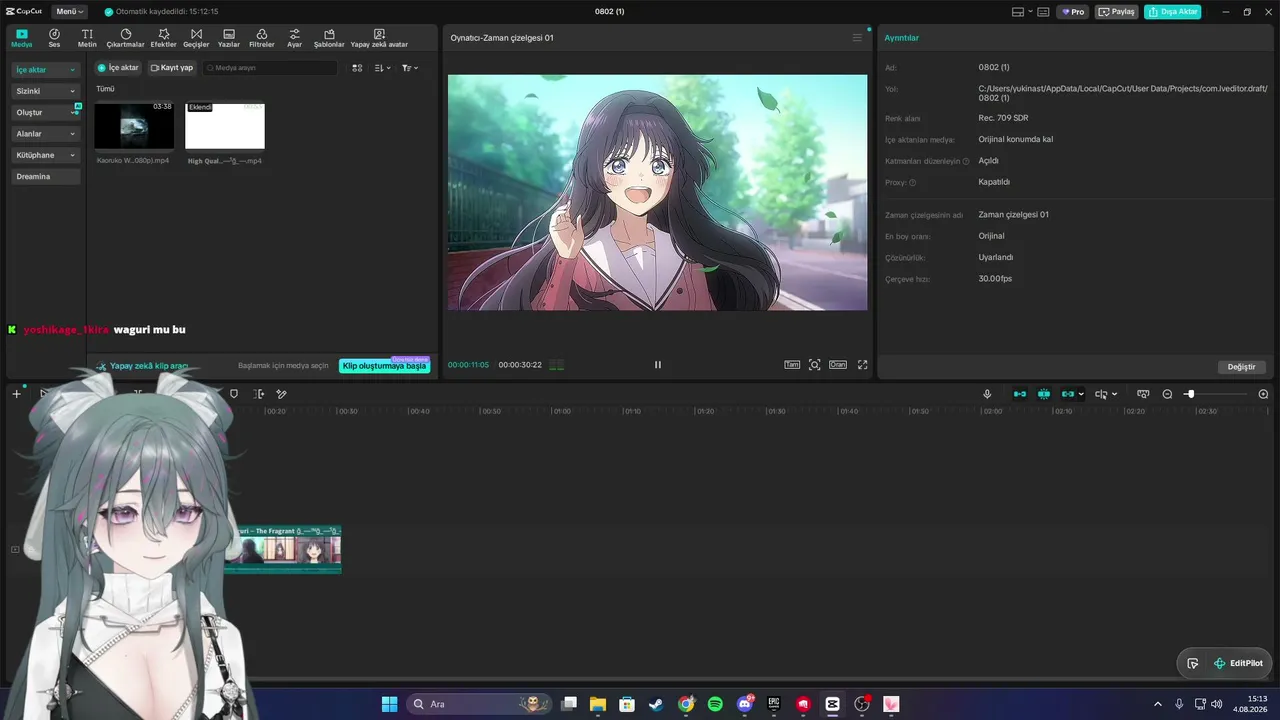Switch to the Efektler tab
Viewport: 1280px width, 720px height.
click(164, 38)
